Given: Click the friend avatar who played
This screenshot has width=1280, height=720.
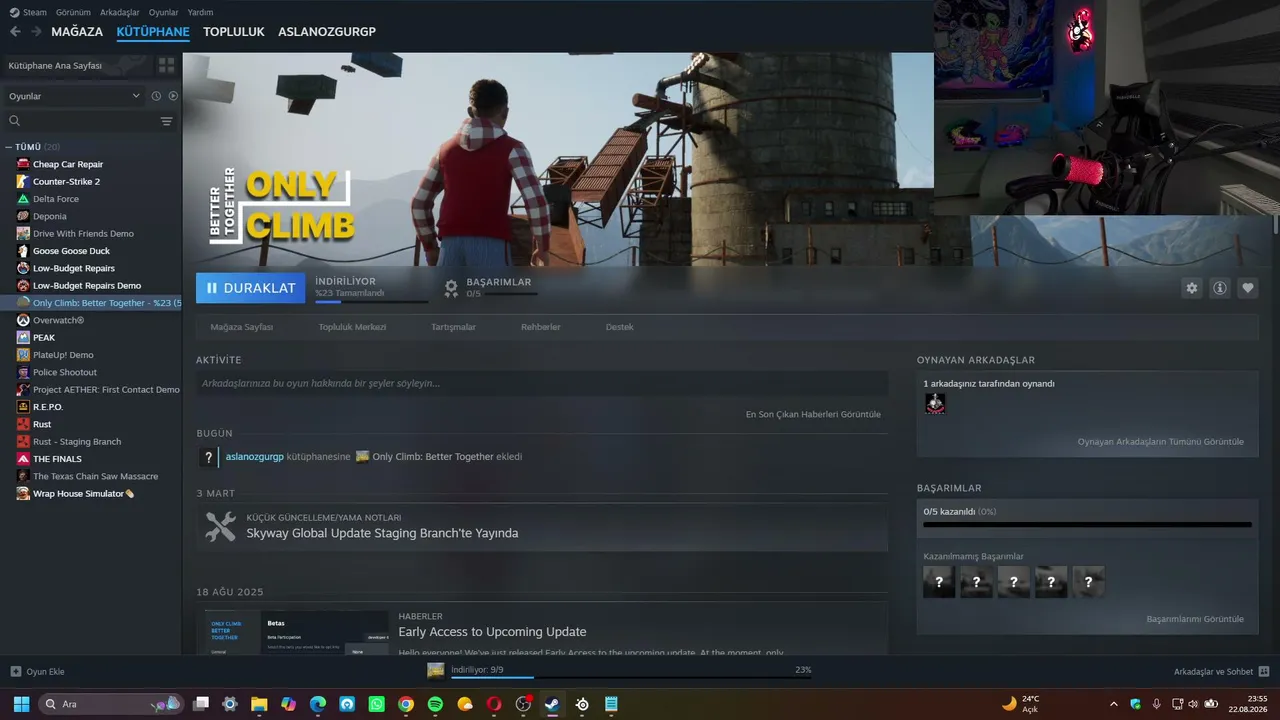Looking at the screenshot, I should tap(935, 403).
